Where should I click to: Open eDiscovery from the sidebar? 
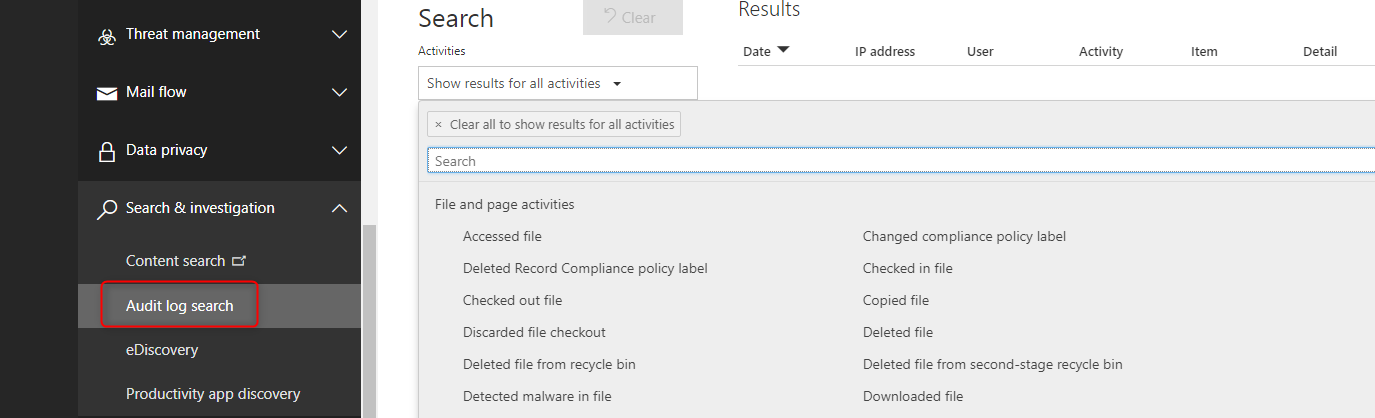pos(162,350)
